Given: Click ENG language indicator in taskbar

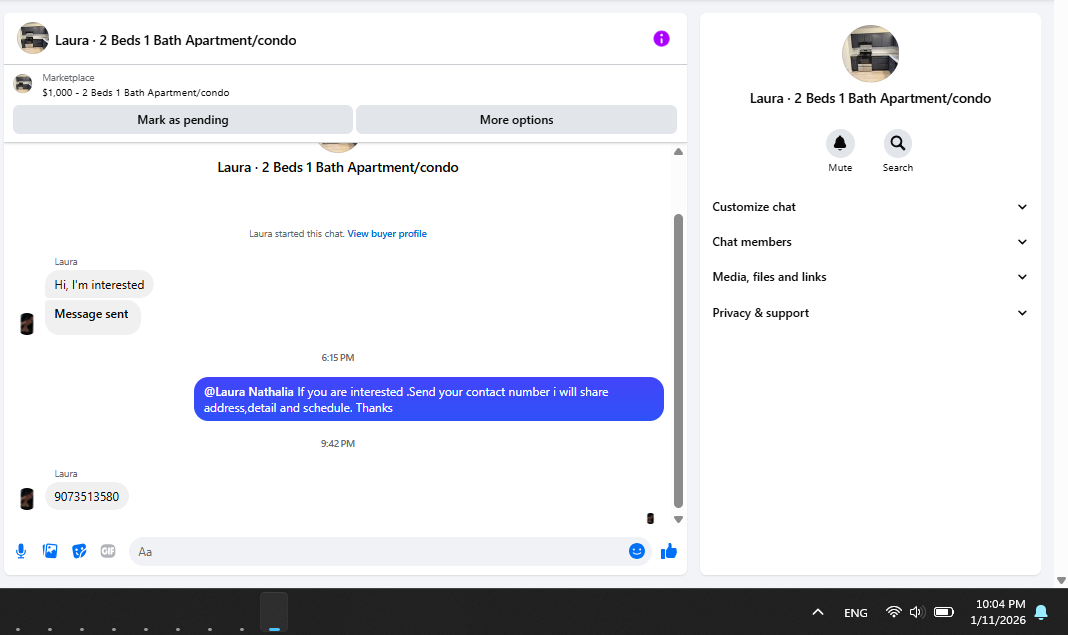Looking at the screenshot, I should point(855,613).
